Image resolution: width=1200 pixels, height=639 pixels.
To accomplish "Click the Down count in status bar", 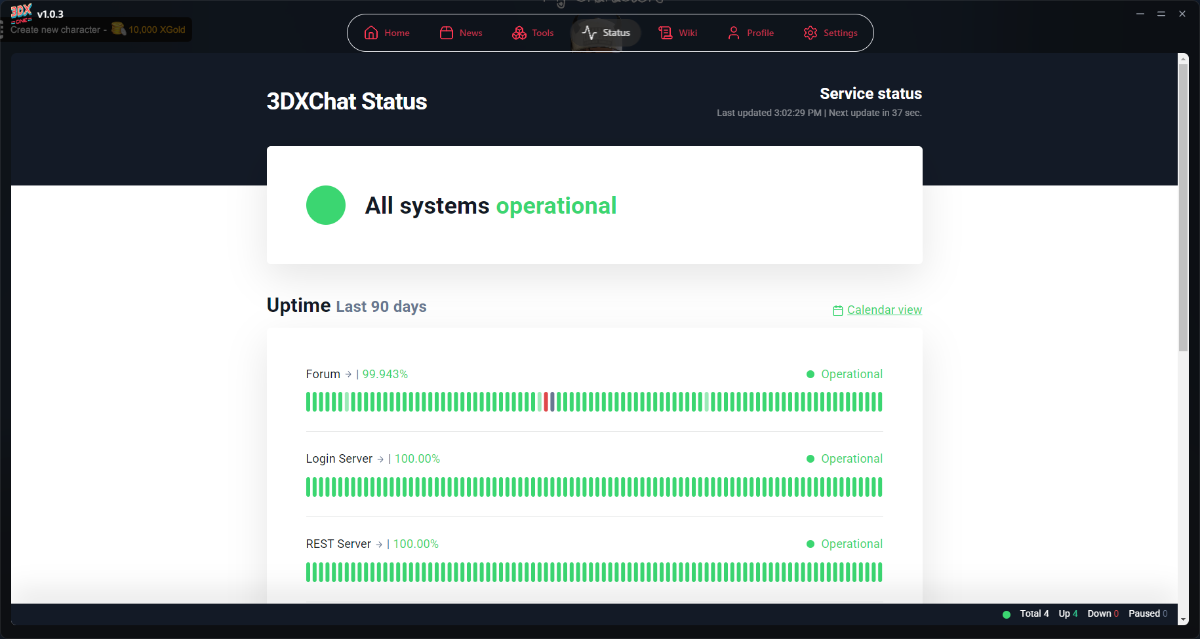I will (1103, 614).
